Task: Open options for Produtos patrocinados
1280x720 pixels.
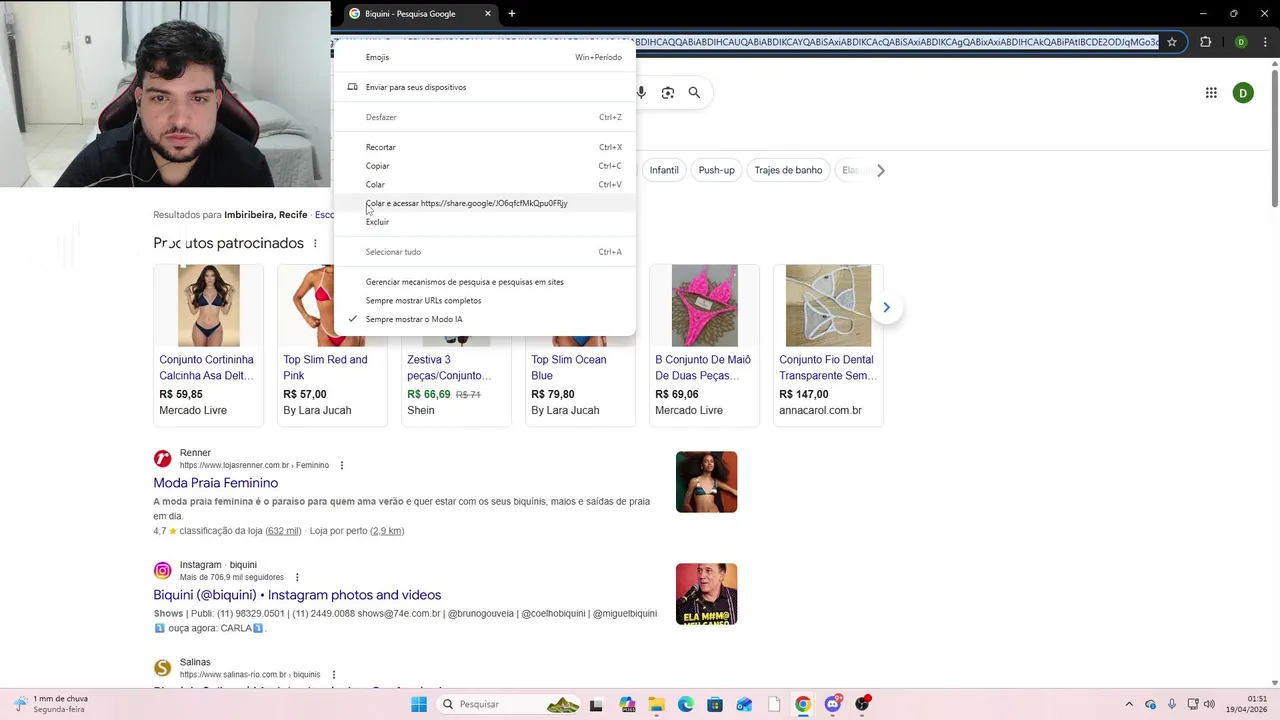Action: click(x=315, y=243)
